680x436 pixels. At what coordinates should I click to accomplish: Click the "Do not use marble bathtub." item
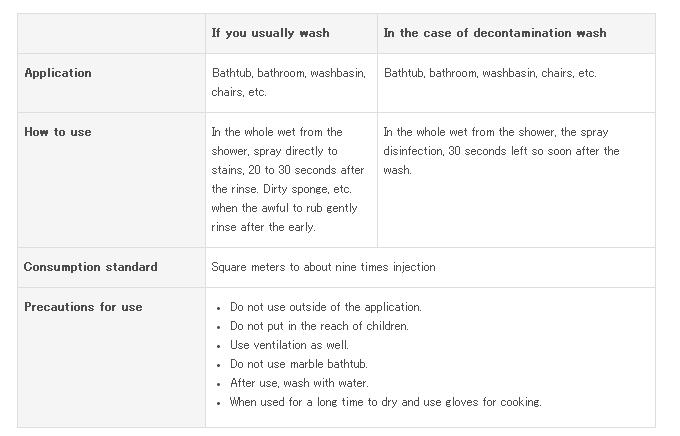(x=298, y=364)
